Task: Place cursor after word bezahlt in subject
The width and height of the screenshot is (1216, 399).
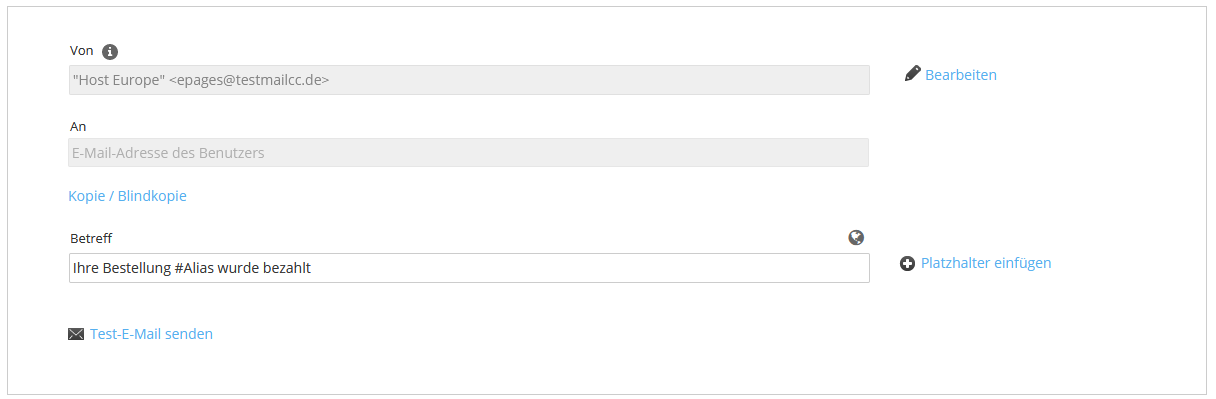Action: click(312, 268)
